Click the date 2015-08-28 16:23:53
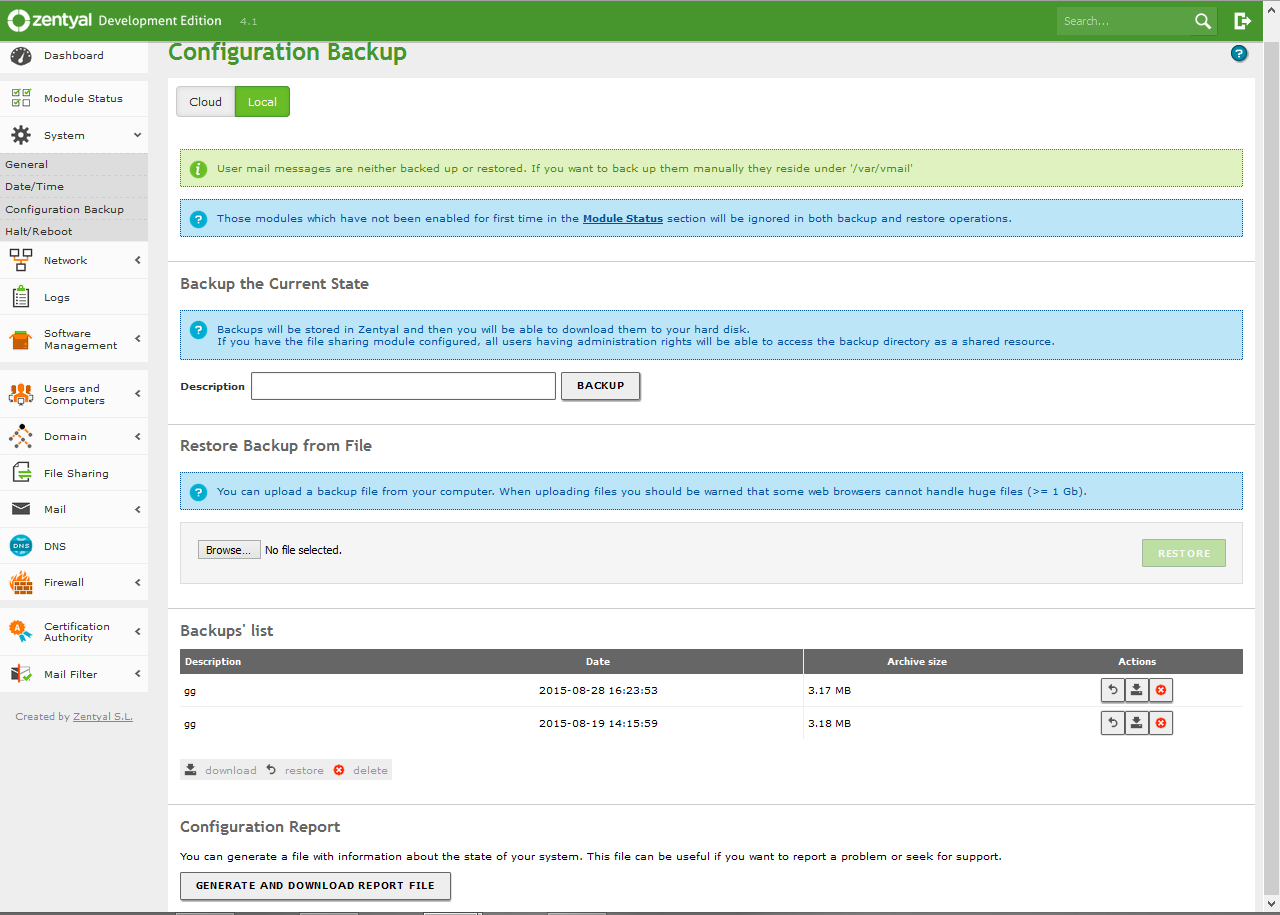 (598, 691)
